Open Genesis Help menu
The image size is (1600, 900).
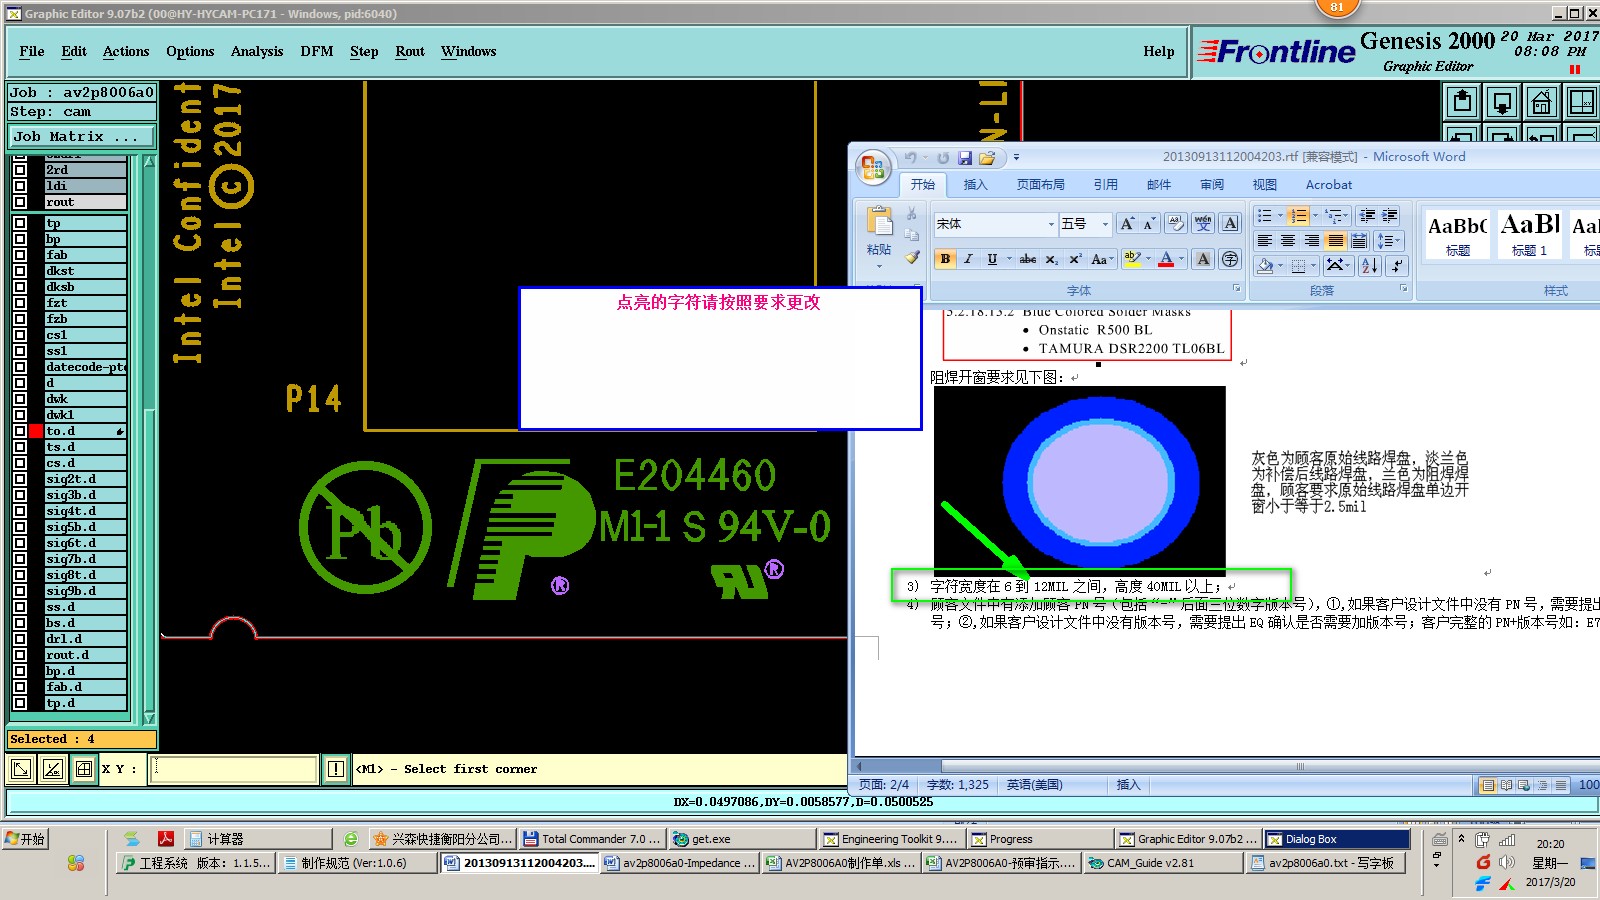point(1159,52)
